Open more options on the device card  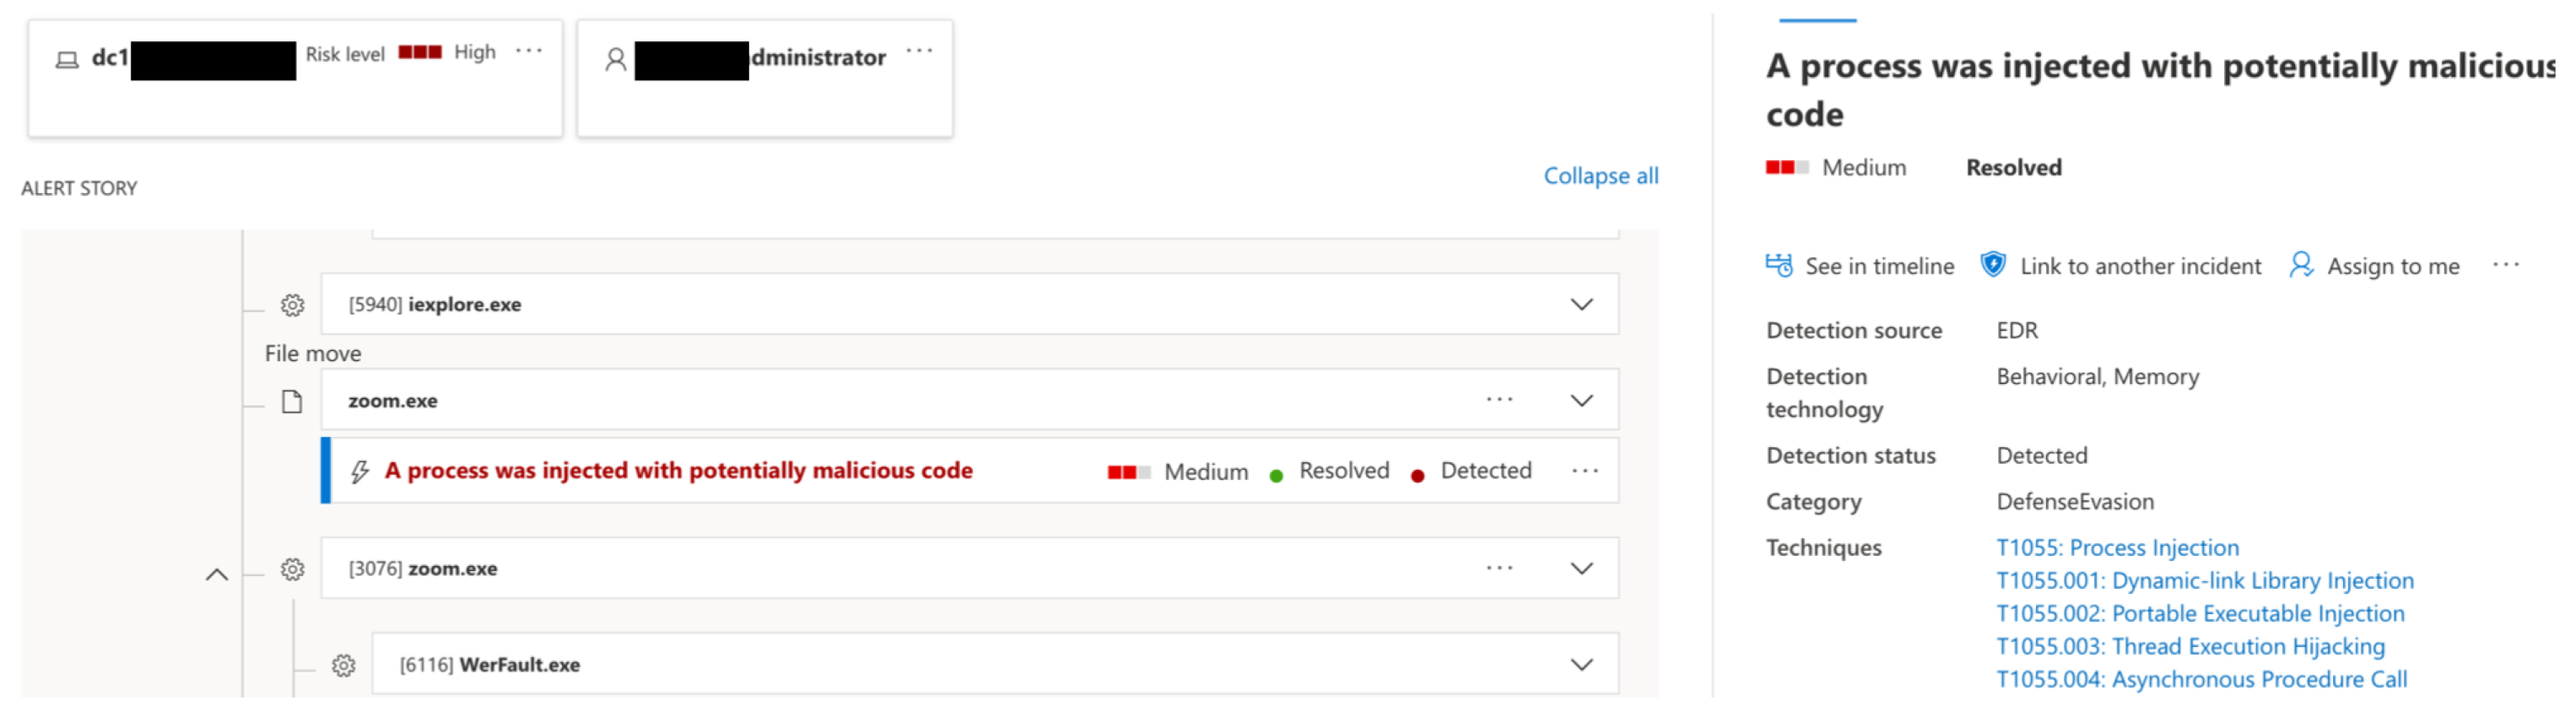(528, 51)
